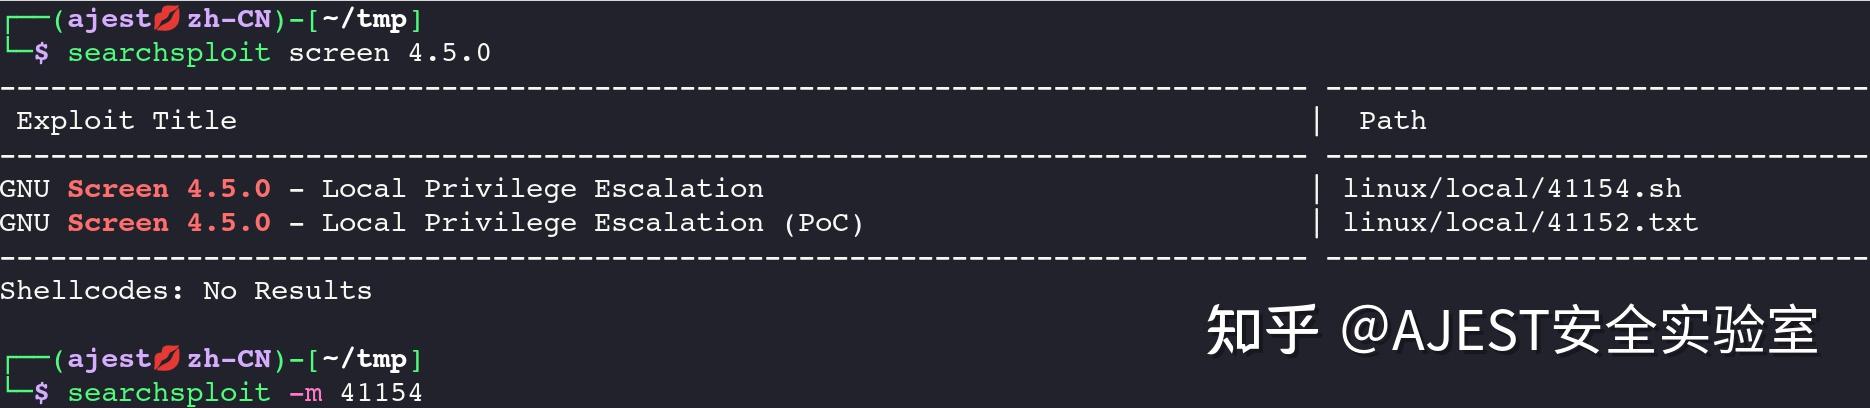Click the '(PoC)' text in the second result

(x=823, y=223)
